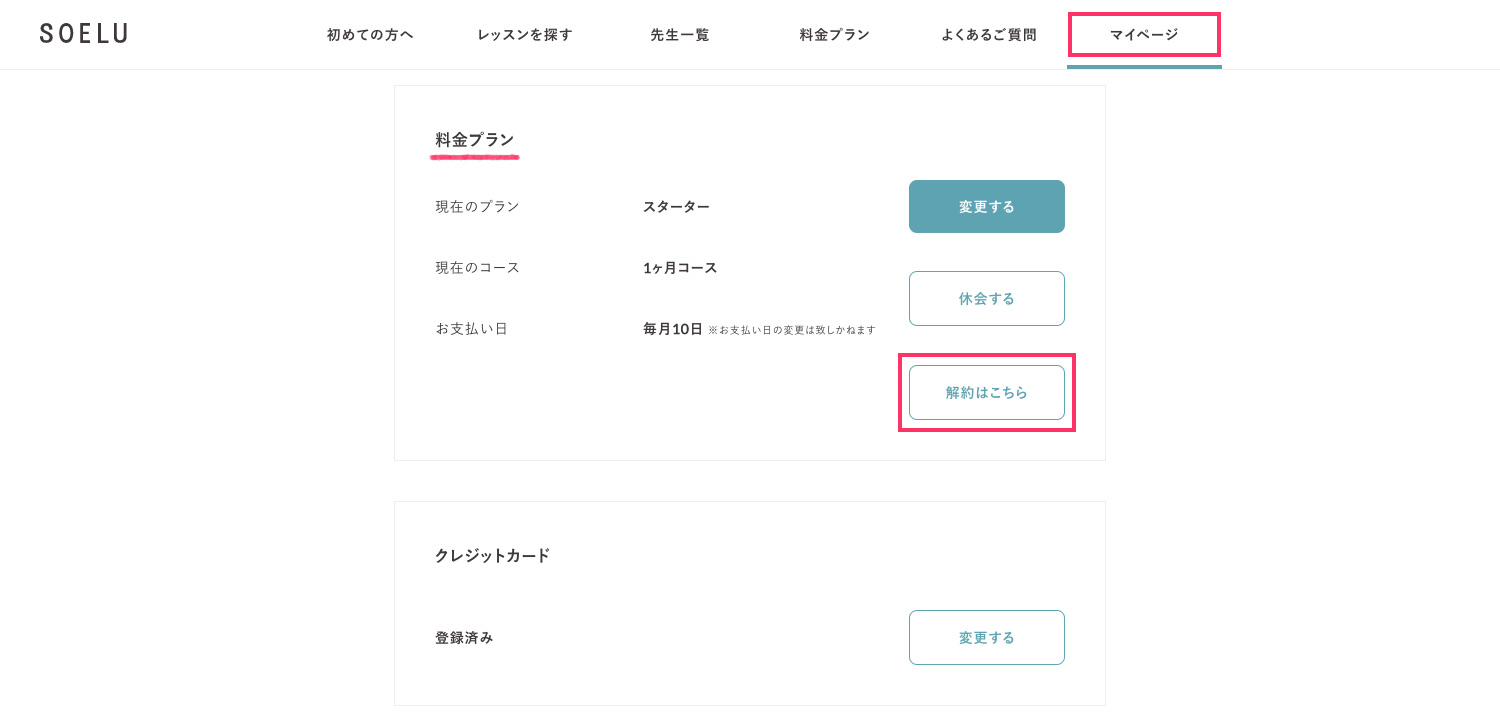
Task: Click the payment date change notice text
Action: [792, 330]
